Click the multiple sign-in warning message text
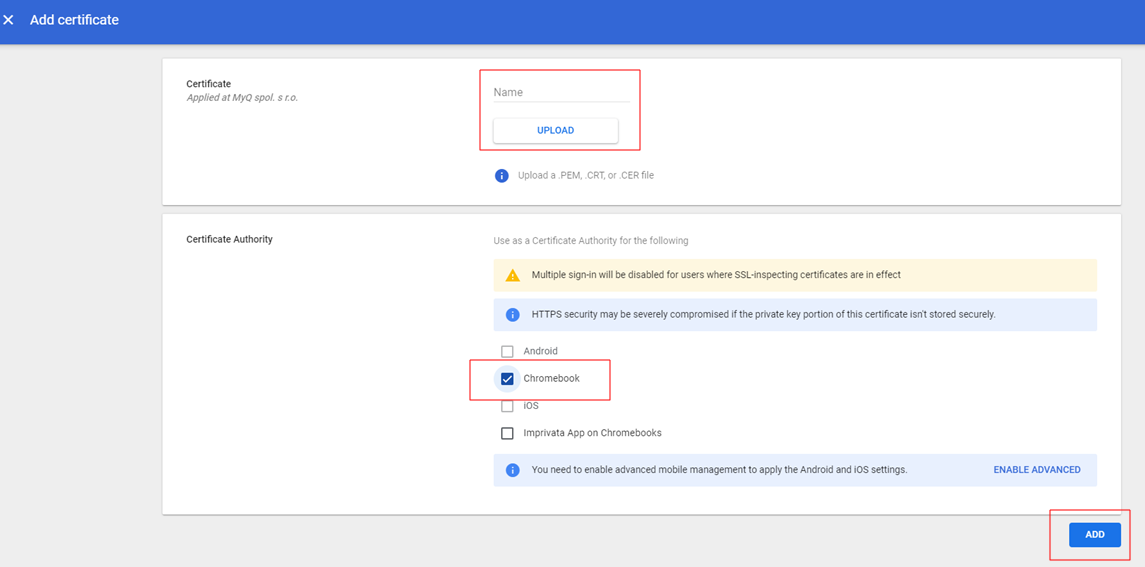The image size is (1145, 567). pyautogui.click(x=716, y=275)
